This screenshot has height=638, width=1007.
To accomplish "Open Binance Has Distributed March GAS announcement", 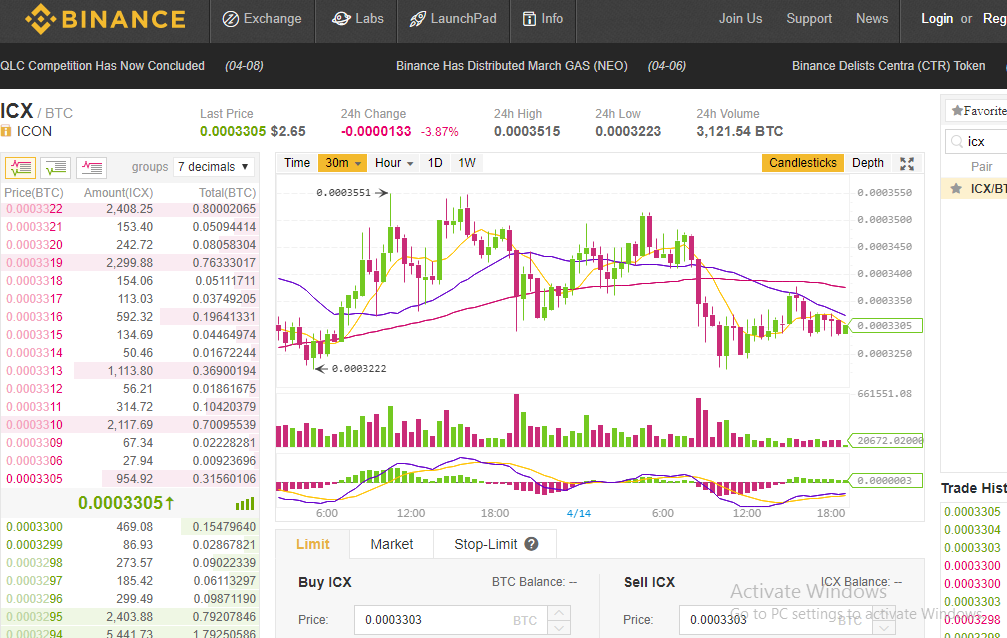I will (x=511, y=66).
